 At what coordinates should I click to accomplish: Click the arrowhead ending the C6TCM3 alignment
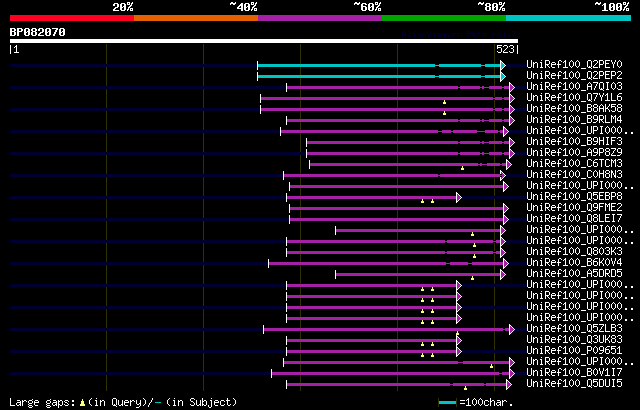click(509, 164)
